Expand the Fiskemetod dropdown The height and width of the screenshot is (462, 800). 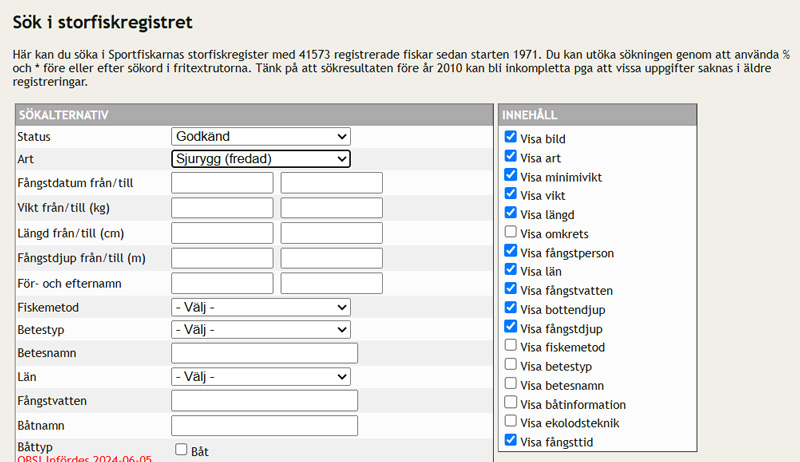coord(261,307)
